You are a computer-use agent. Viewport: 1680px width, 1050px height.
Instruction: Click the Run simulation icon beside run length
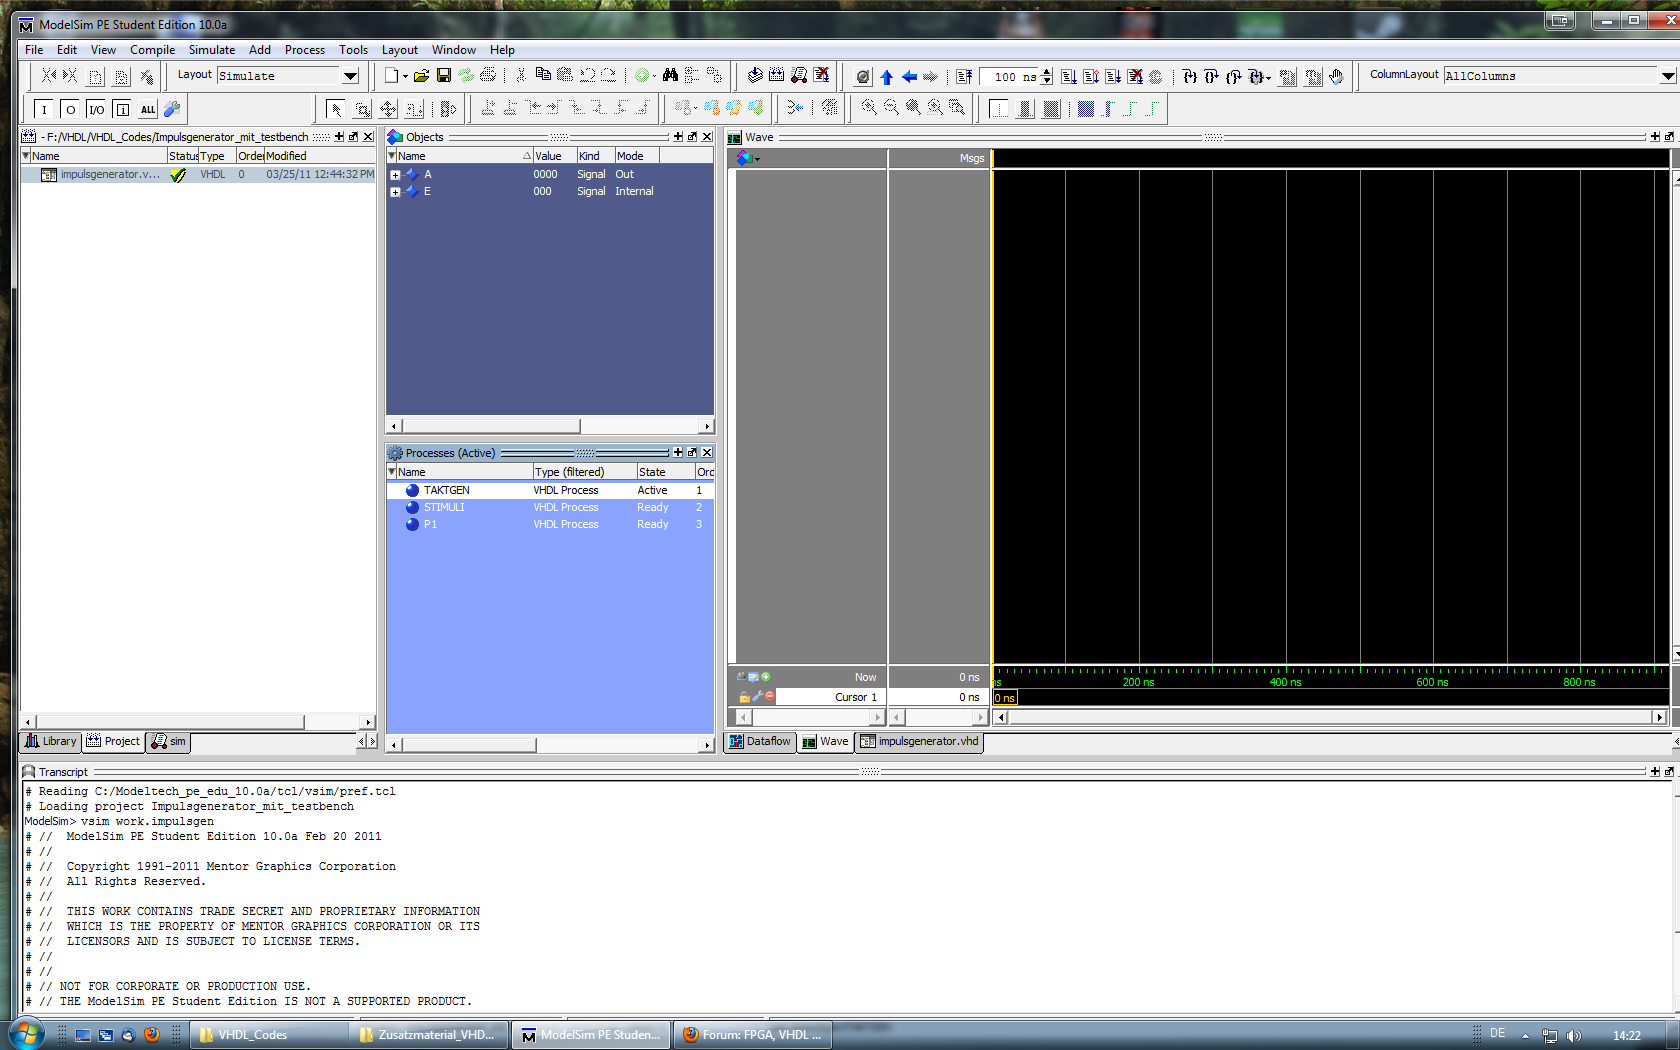tap(1069, 77)
